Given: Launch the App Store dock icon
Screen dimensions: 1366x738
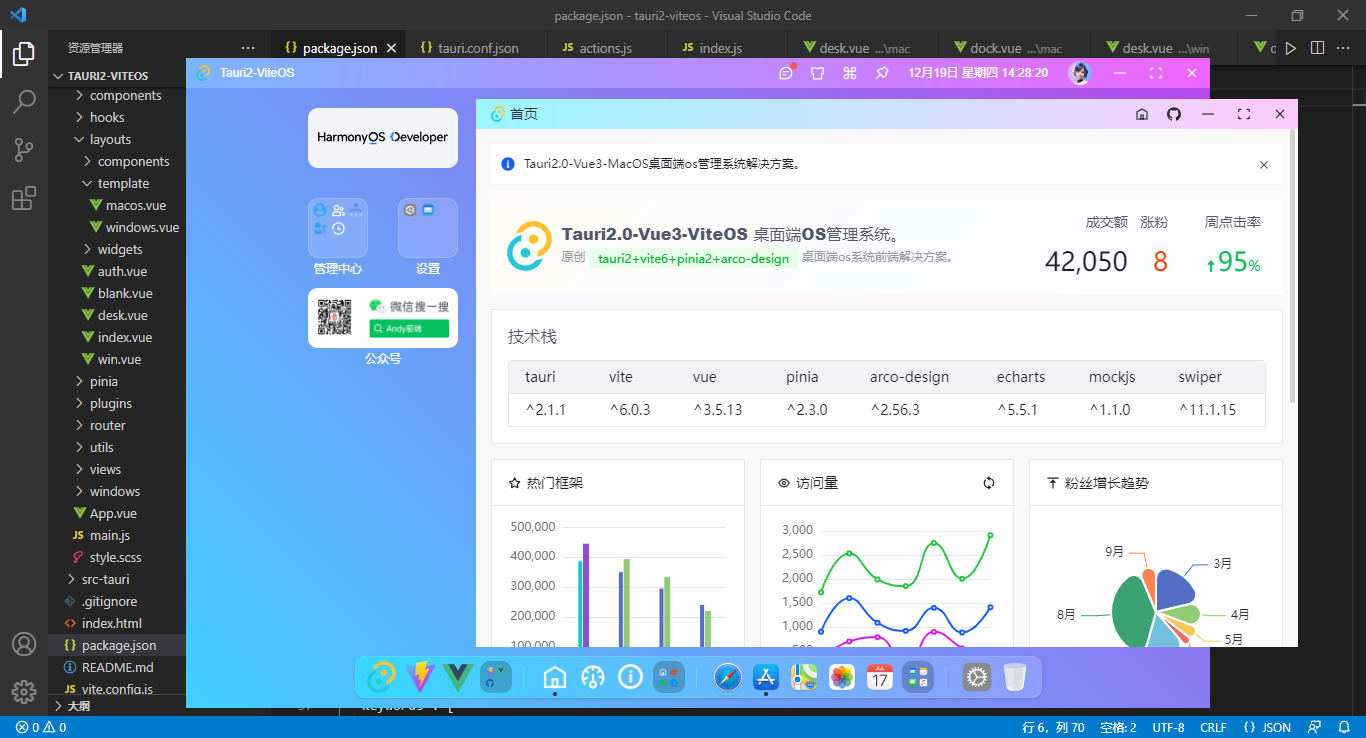Looking at the screenshot, I should point(765,677).
